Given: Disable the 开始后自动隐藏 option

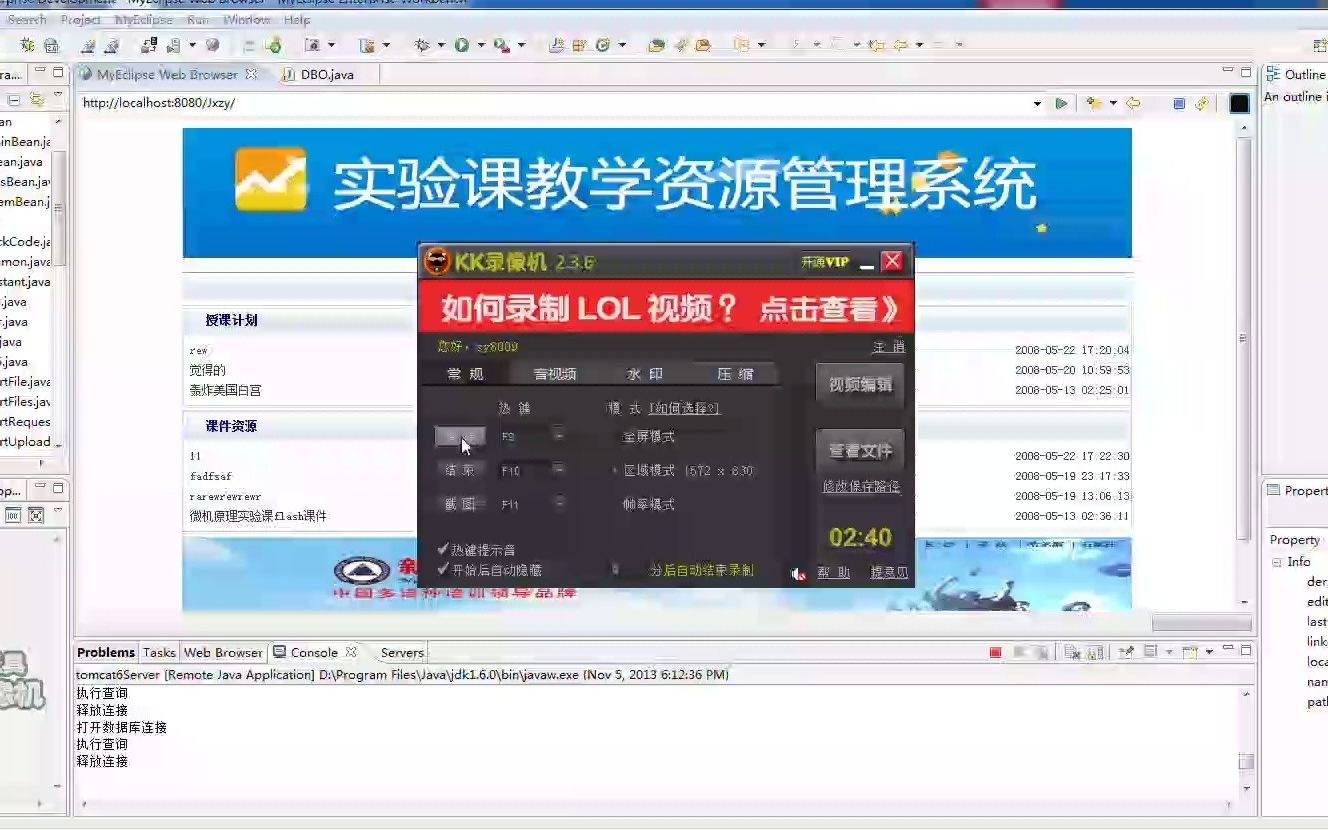Looking at the screenshot, I should (440, 572).
